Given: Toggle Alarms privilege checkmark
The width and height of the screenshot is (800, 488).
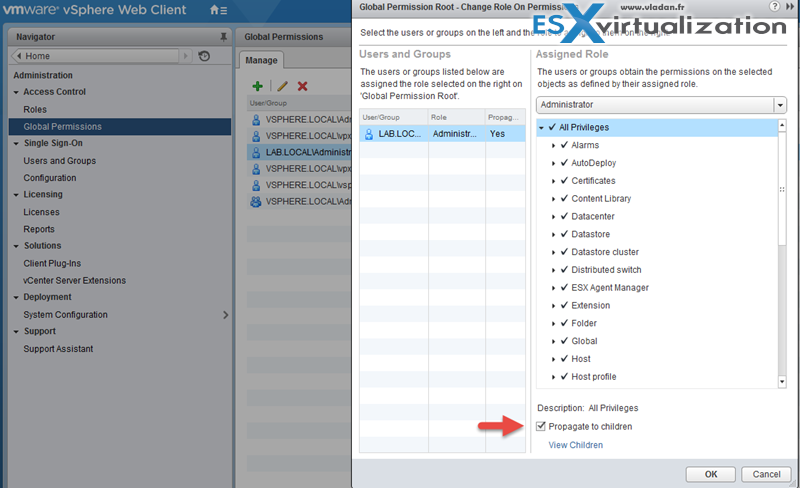Looking at the screenshot, I should [564, 145].
